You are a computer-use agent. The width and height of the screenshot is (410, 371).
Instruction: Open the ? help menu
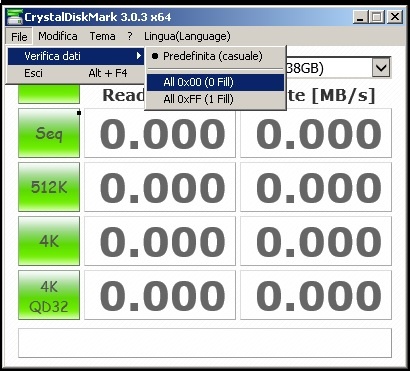[130, 36]
